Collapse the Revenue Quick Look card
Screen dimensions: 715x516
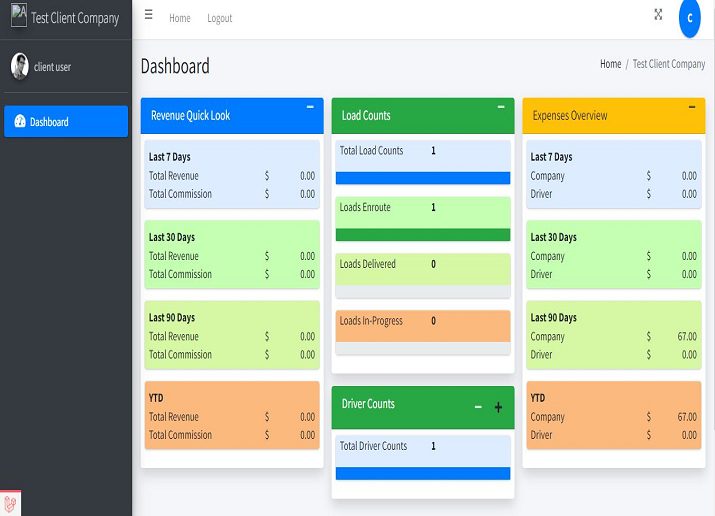(x=310, y=106)
